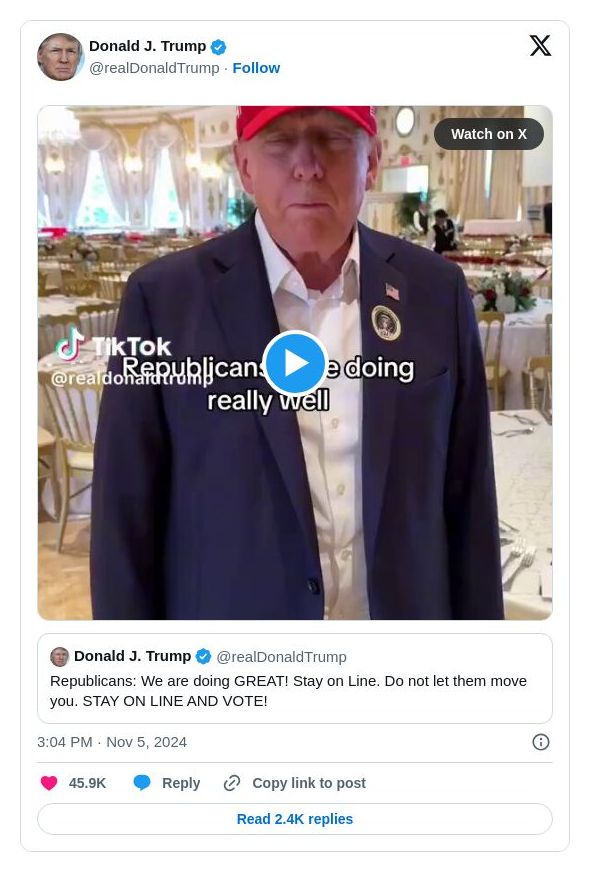Open the Read 2.4K replies link
This screenshot has width=590, height=872.
click(295, 819)
